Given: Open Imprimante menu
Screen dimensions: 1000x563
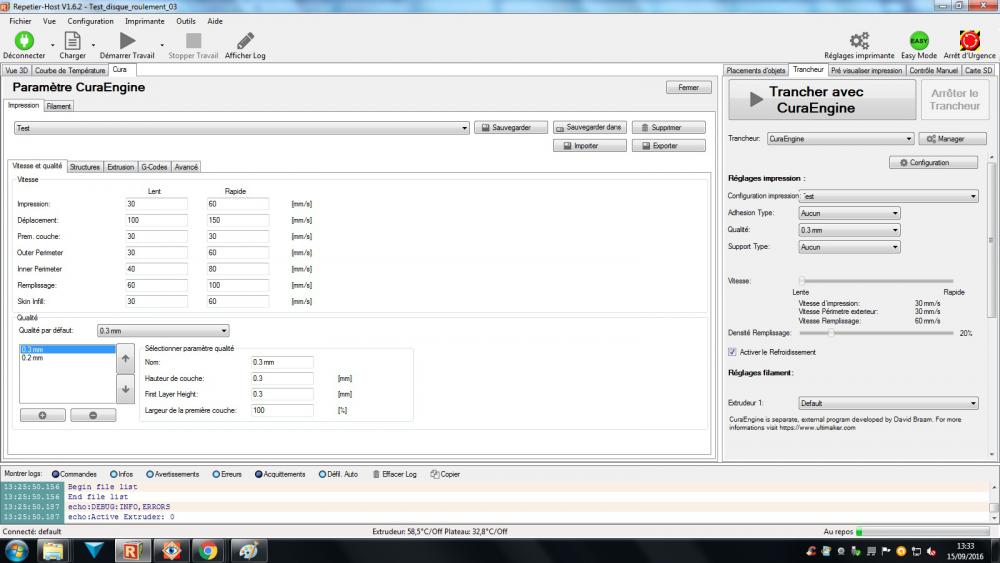Looking at the screenshot, I should [145, 21].
